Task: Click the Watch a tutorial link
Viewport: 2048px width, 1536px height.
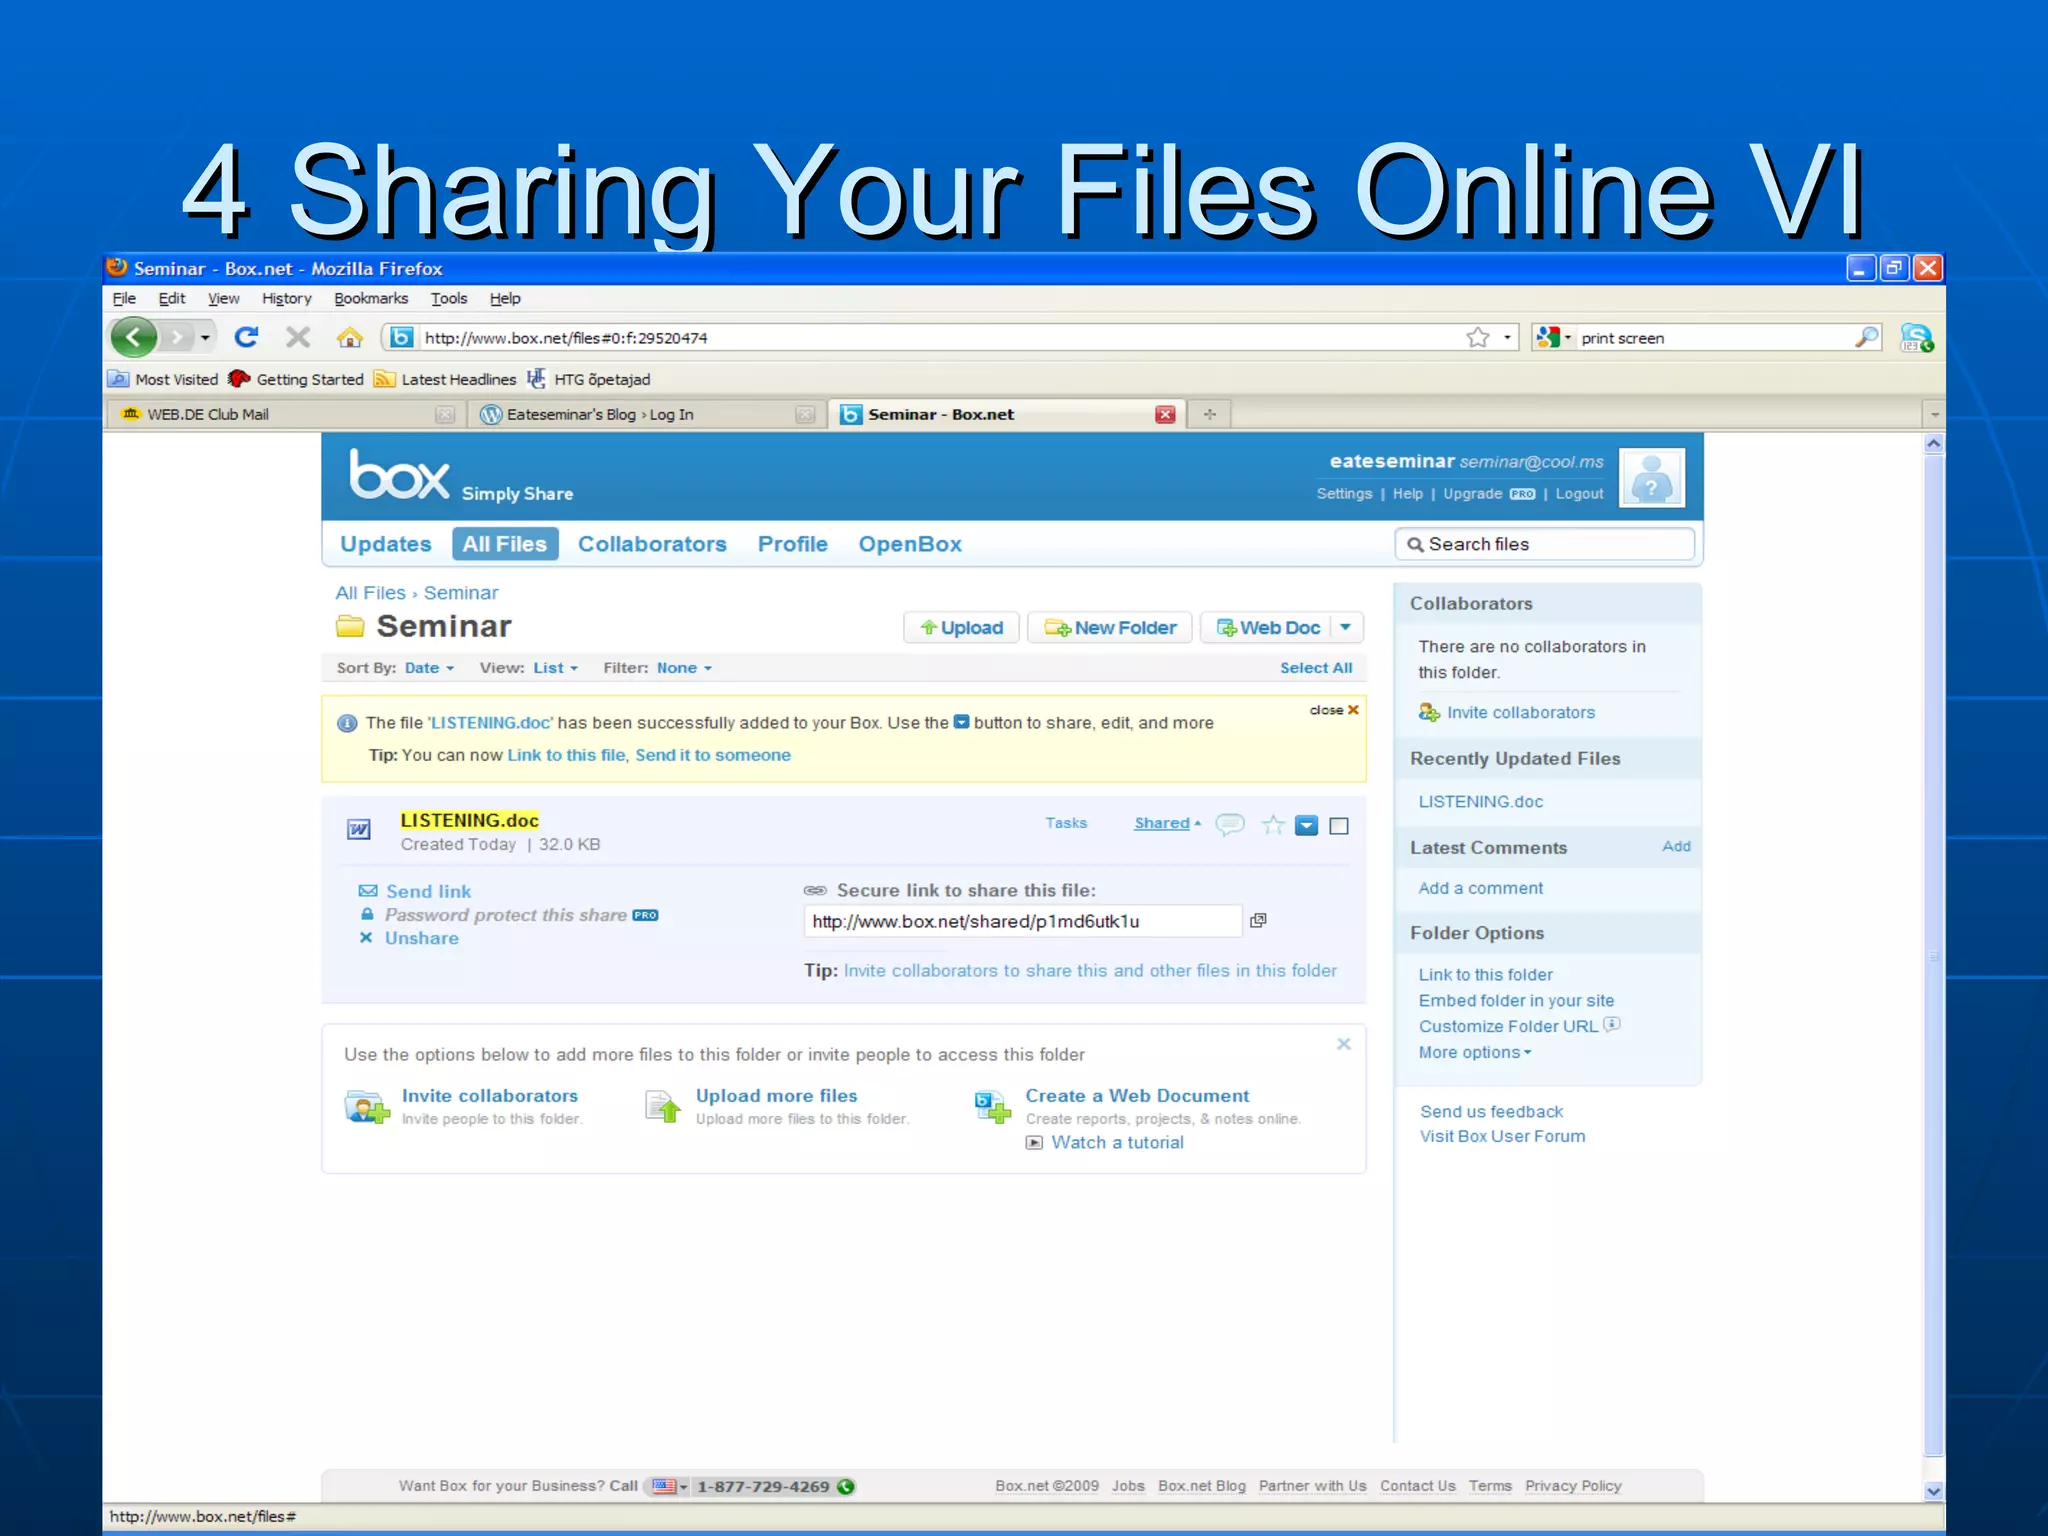Action: (1117, 1142)
